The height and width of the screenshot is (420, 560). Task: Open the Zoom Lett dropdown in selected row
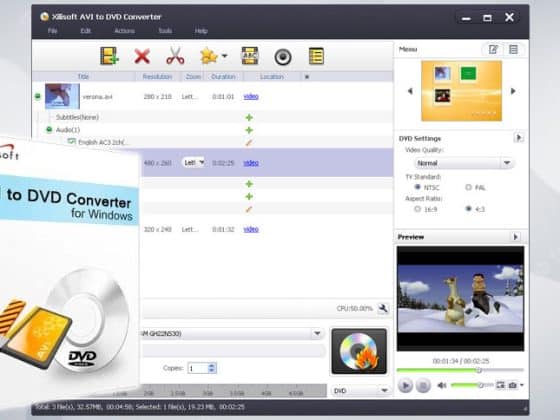194,163
